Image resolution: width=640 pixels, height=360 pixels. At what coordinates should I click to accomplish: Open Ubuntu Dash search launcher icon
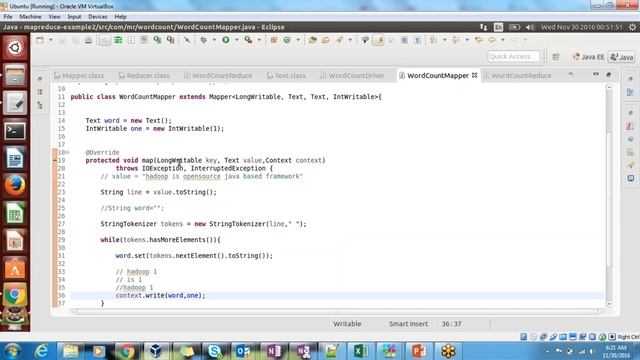pyautogui.click(x=15, y=48)
